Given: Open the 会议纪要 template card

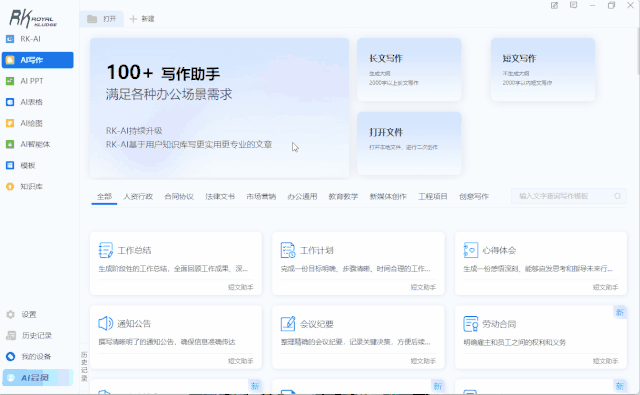Looking at the screenshot, I should (x=358, y=337).
